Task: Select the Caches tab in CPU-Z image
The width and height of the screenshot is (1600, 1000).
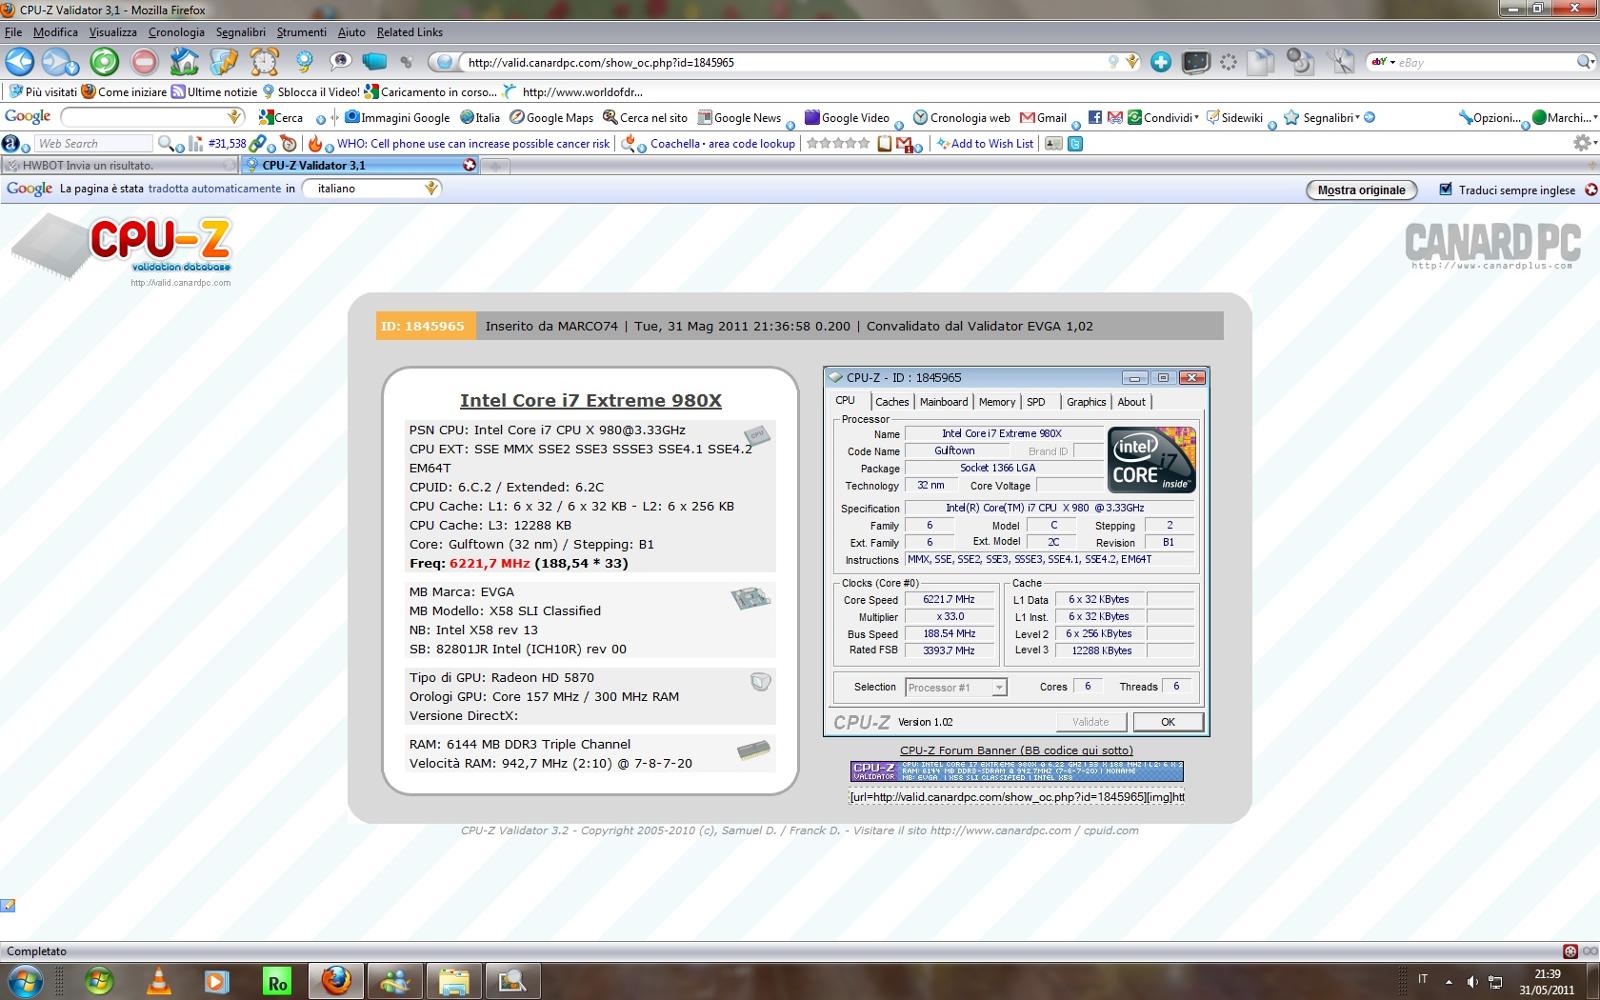Action: 892,402
